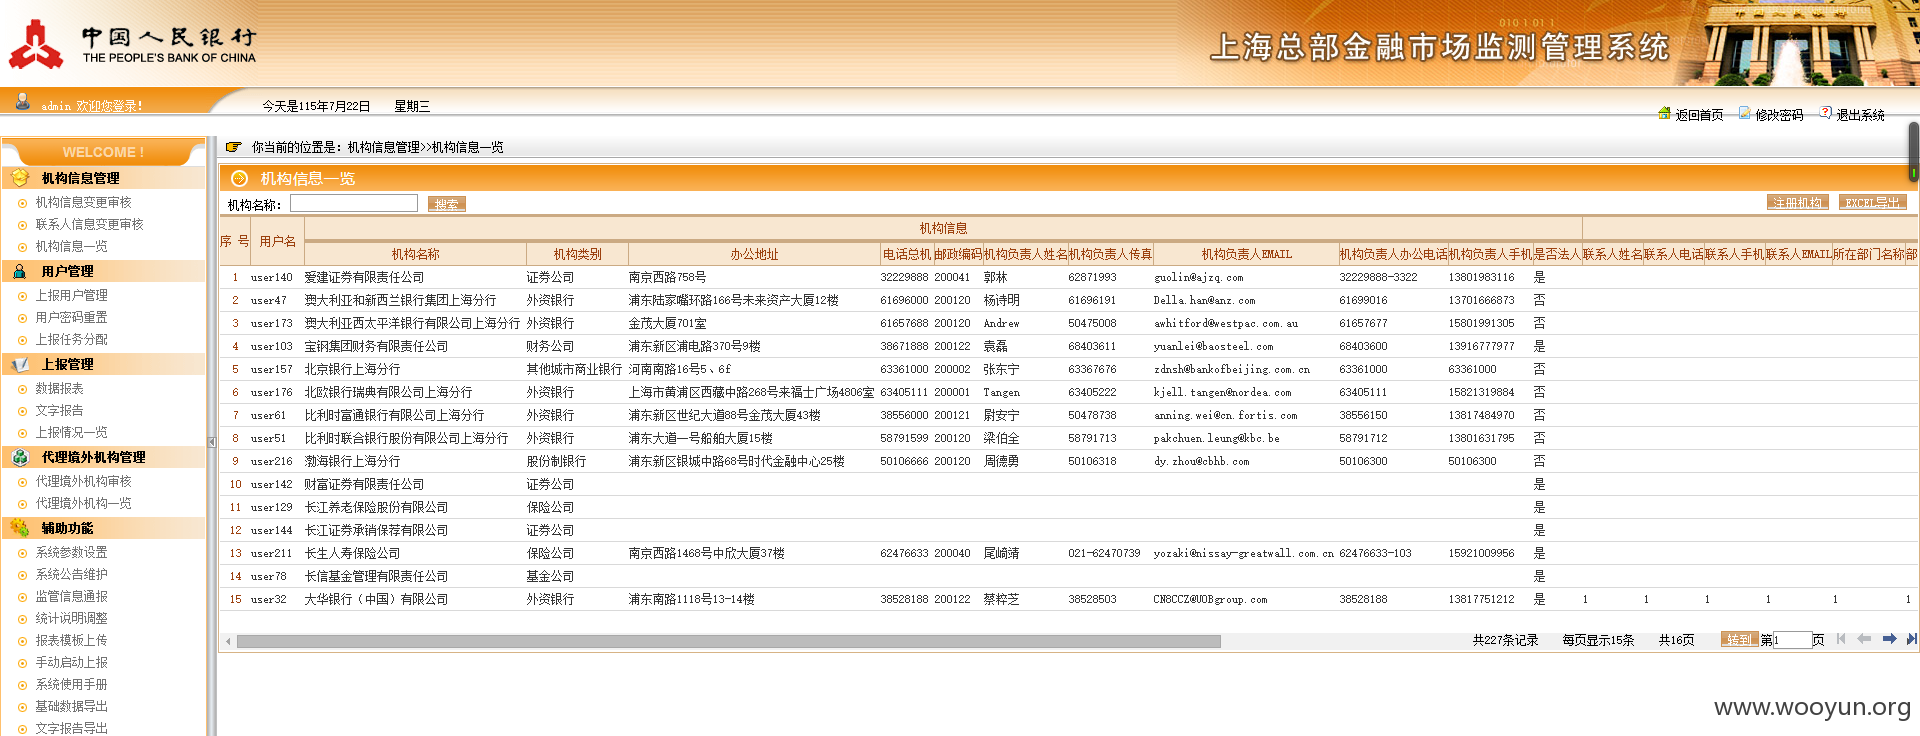1920x736 pixels.
Task: Go to the first page arrow
Action: point(1841,639)
